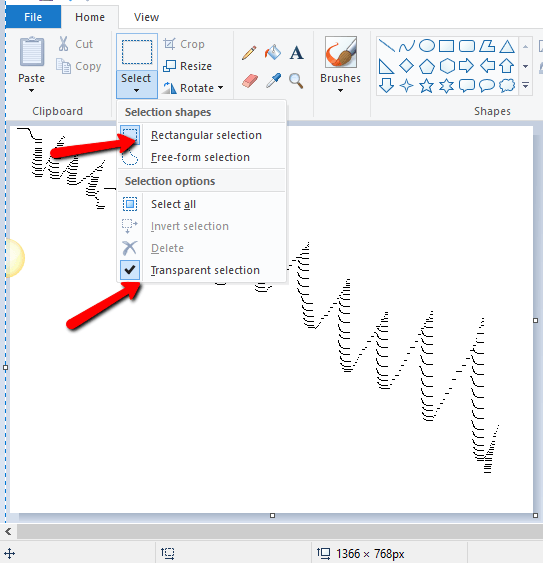Select the Eraser tool
543x563 pixels.
point(250,80)
